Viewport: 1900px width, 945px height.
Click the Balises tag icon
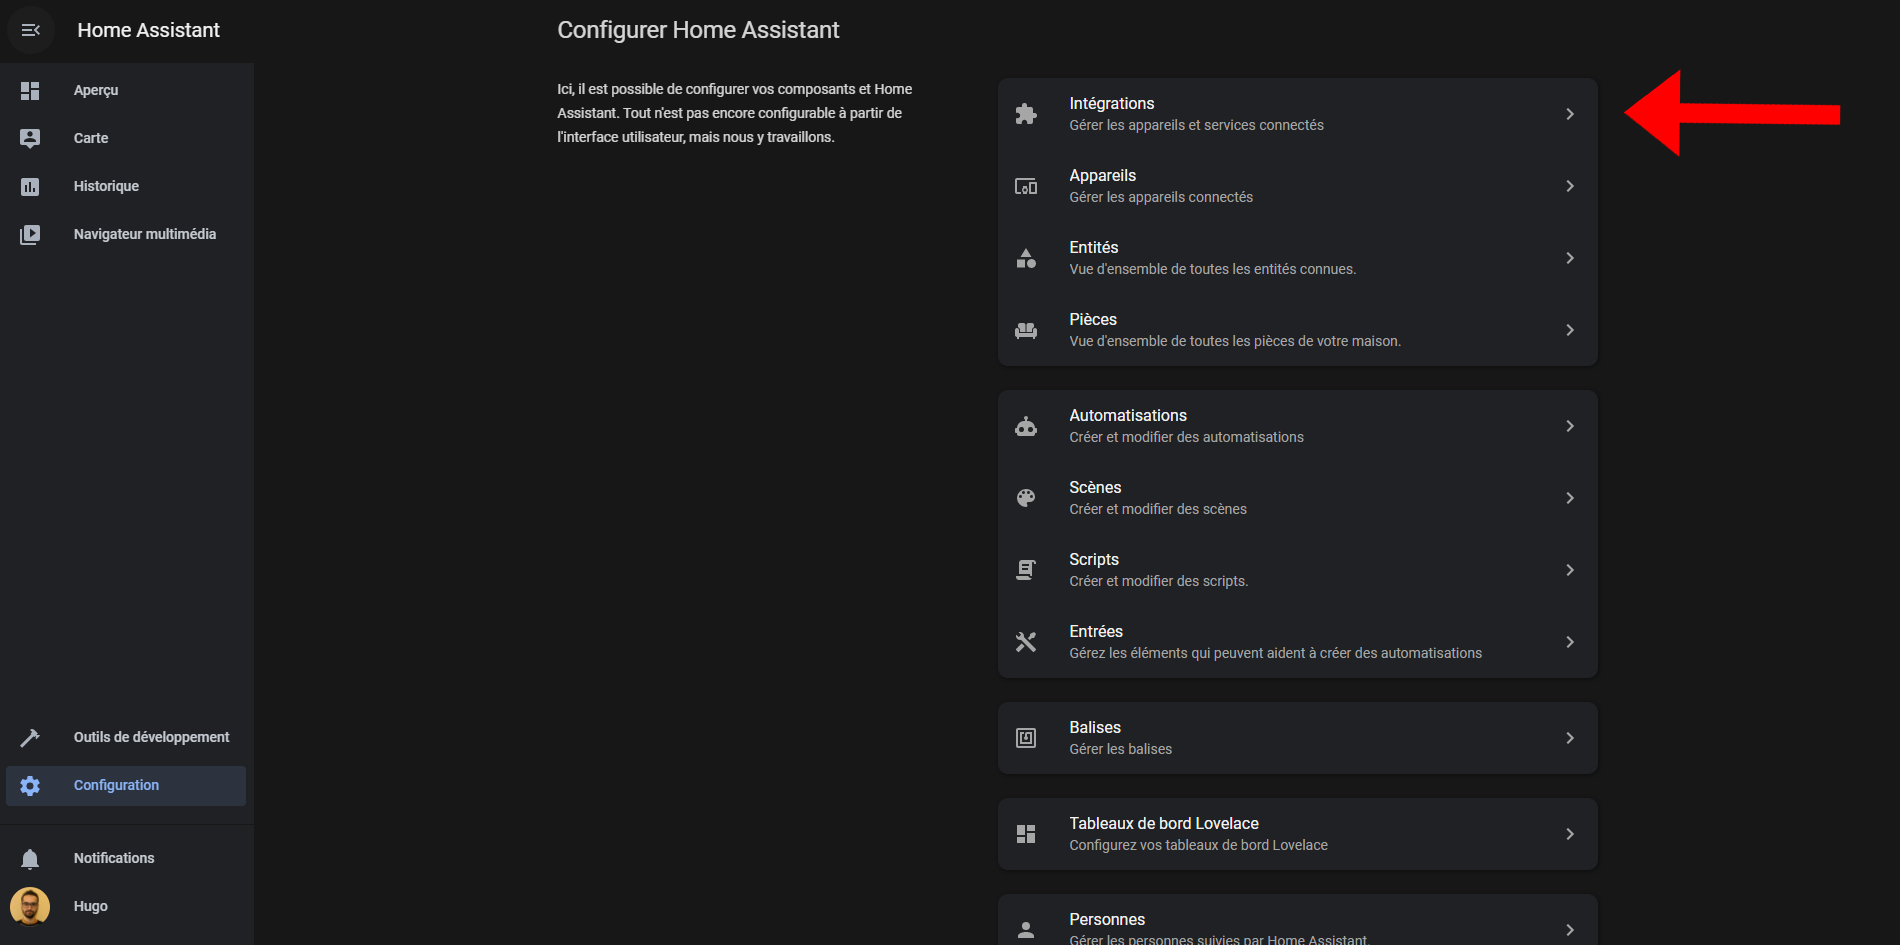1026,738
